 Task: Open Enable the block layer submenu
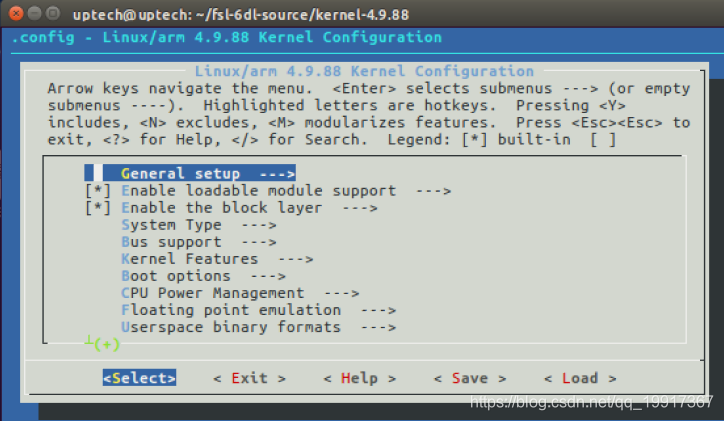[x=249, y=208]
